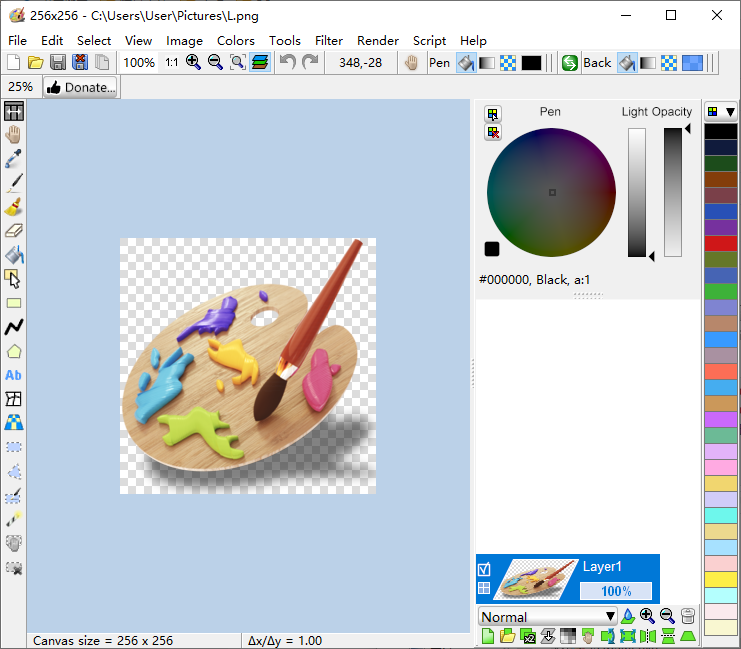The height and width of the screenshot is (649, 741).
Task: Select the Eraser tool
Action: [x=14, y=231]
